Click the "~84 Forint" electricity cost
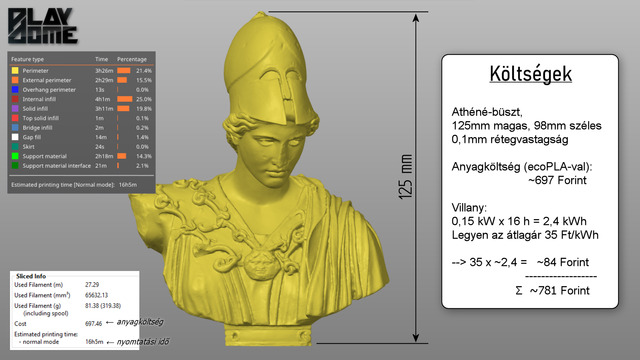 [x=563, y=262]
